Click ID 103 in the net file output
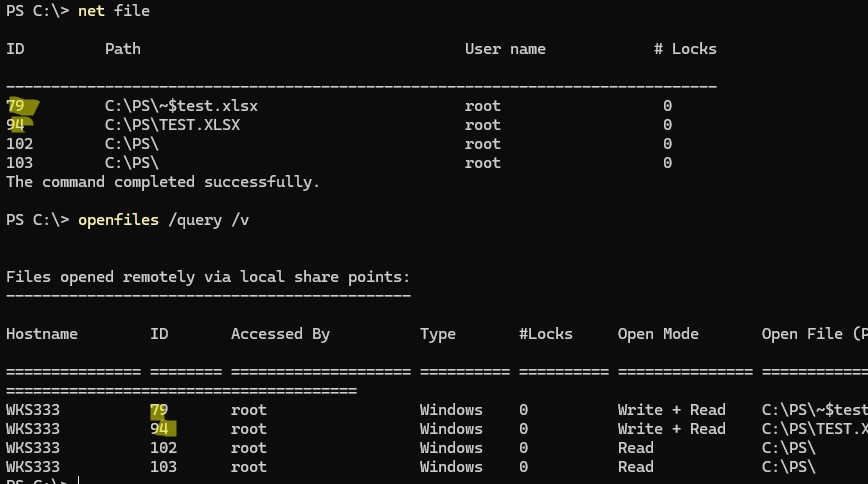 click(x=19, y=163)
